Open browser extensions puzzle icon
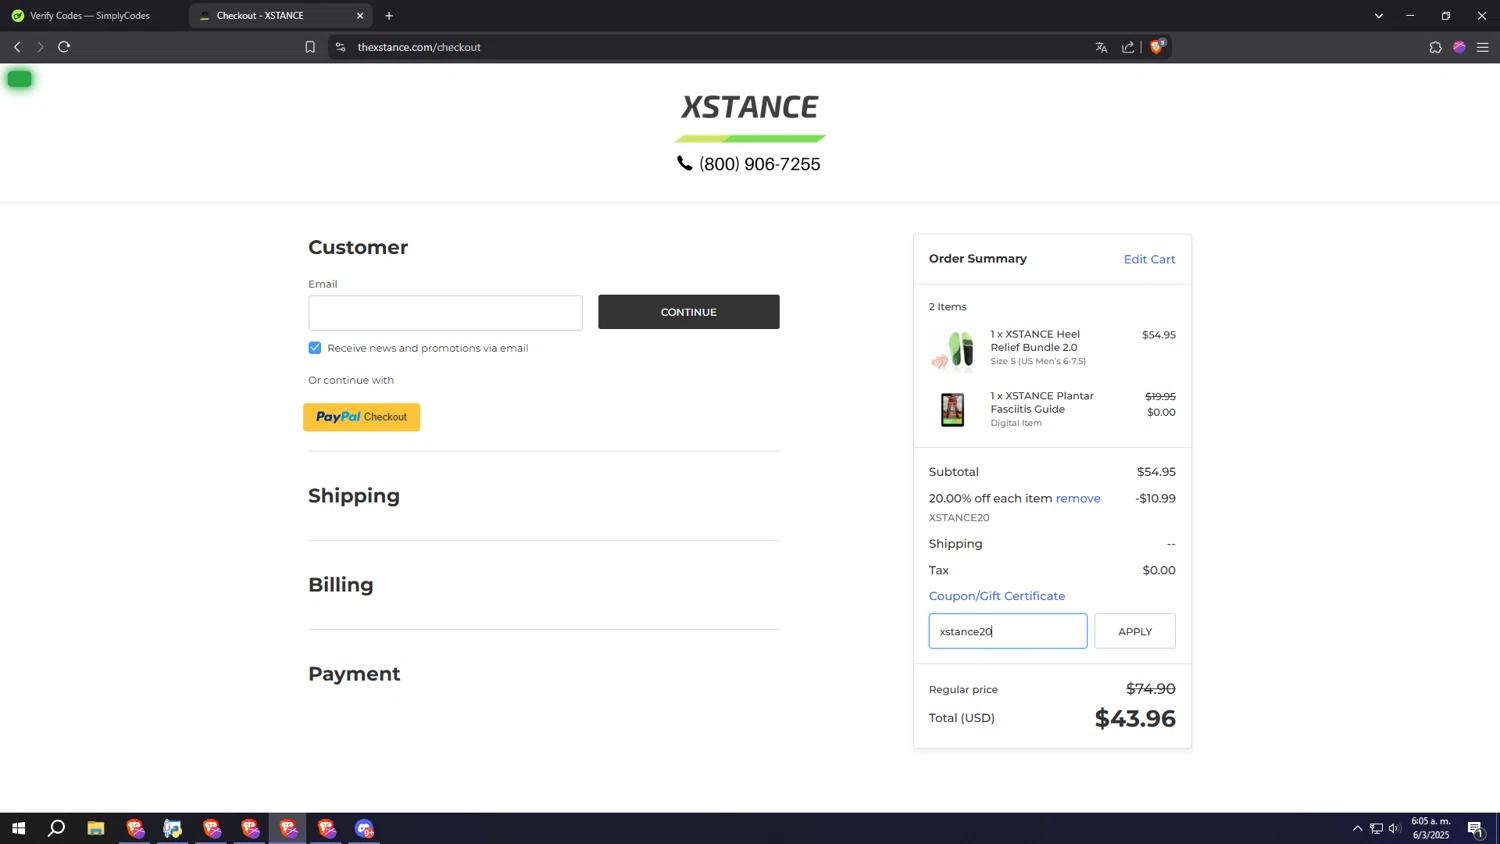 point(1435,47)
